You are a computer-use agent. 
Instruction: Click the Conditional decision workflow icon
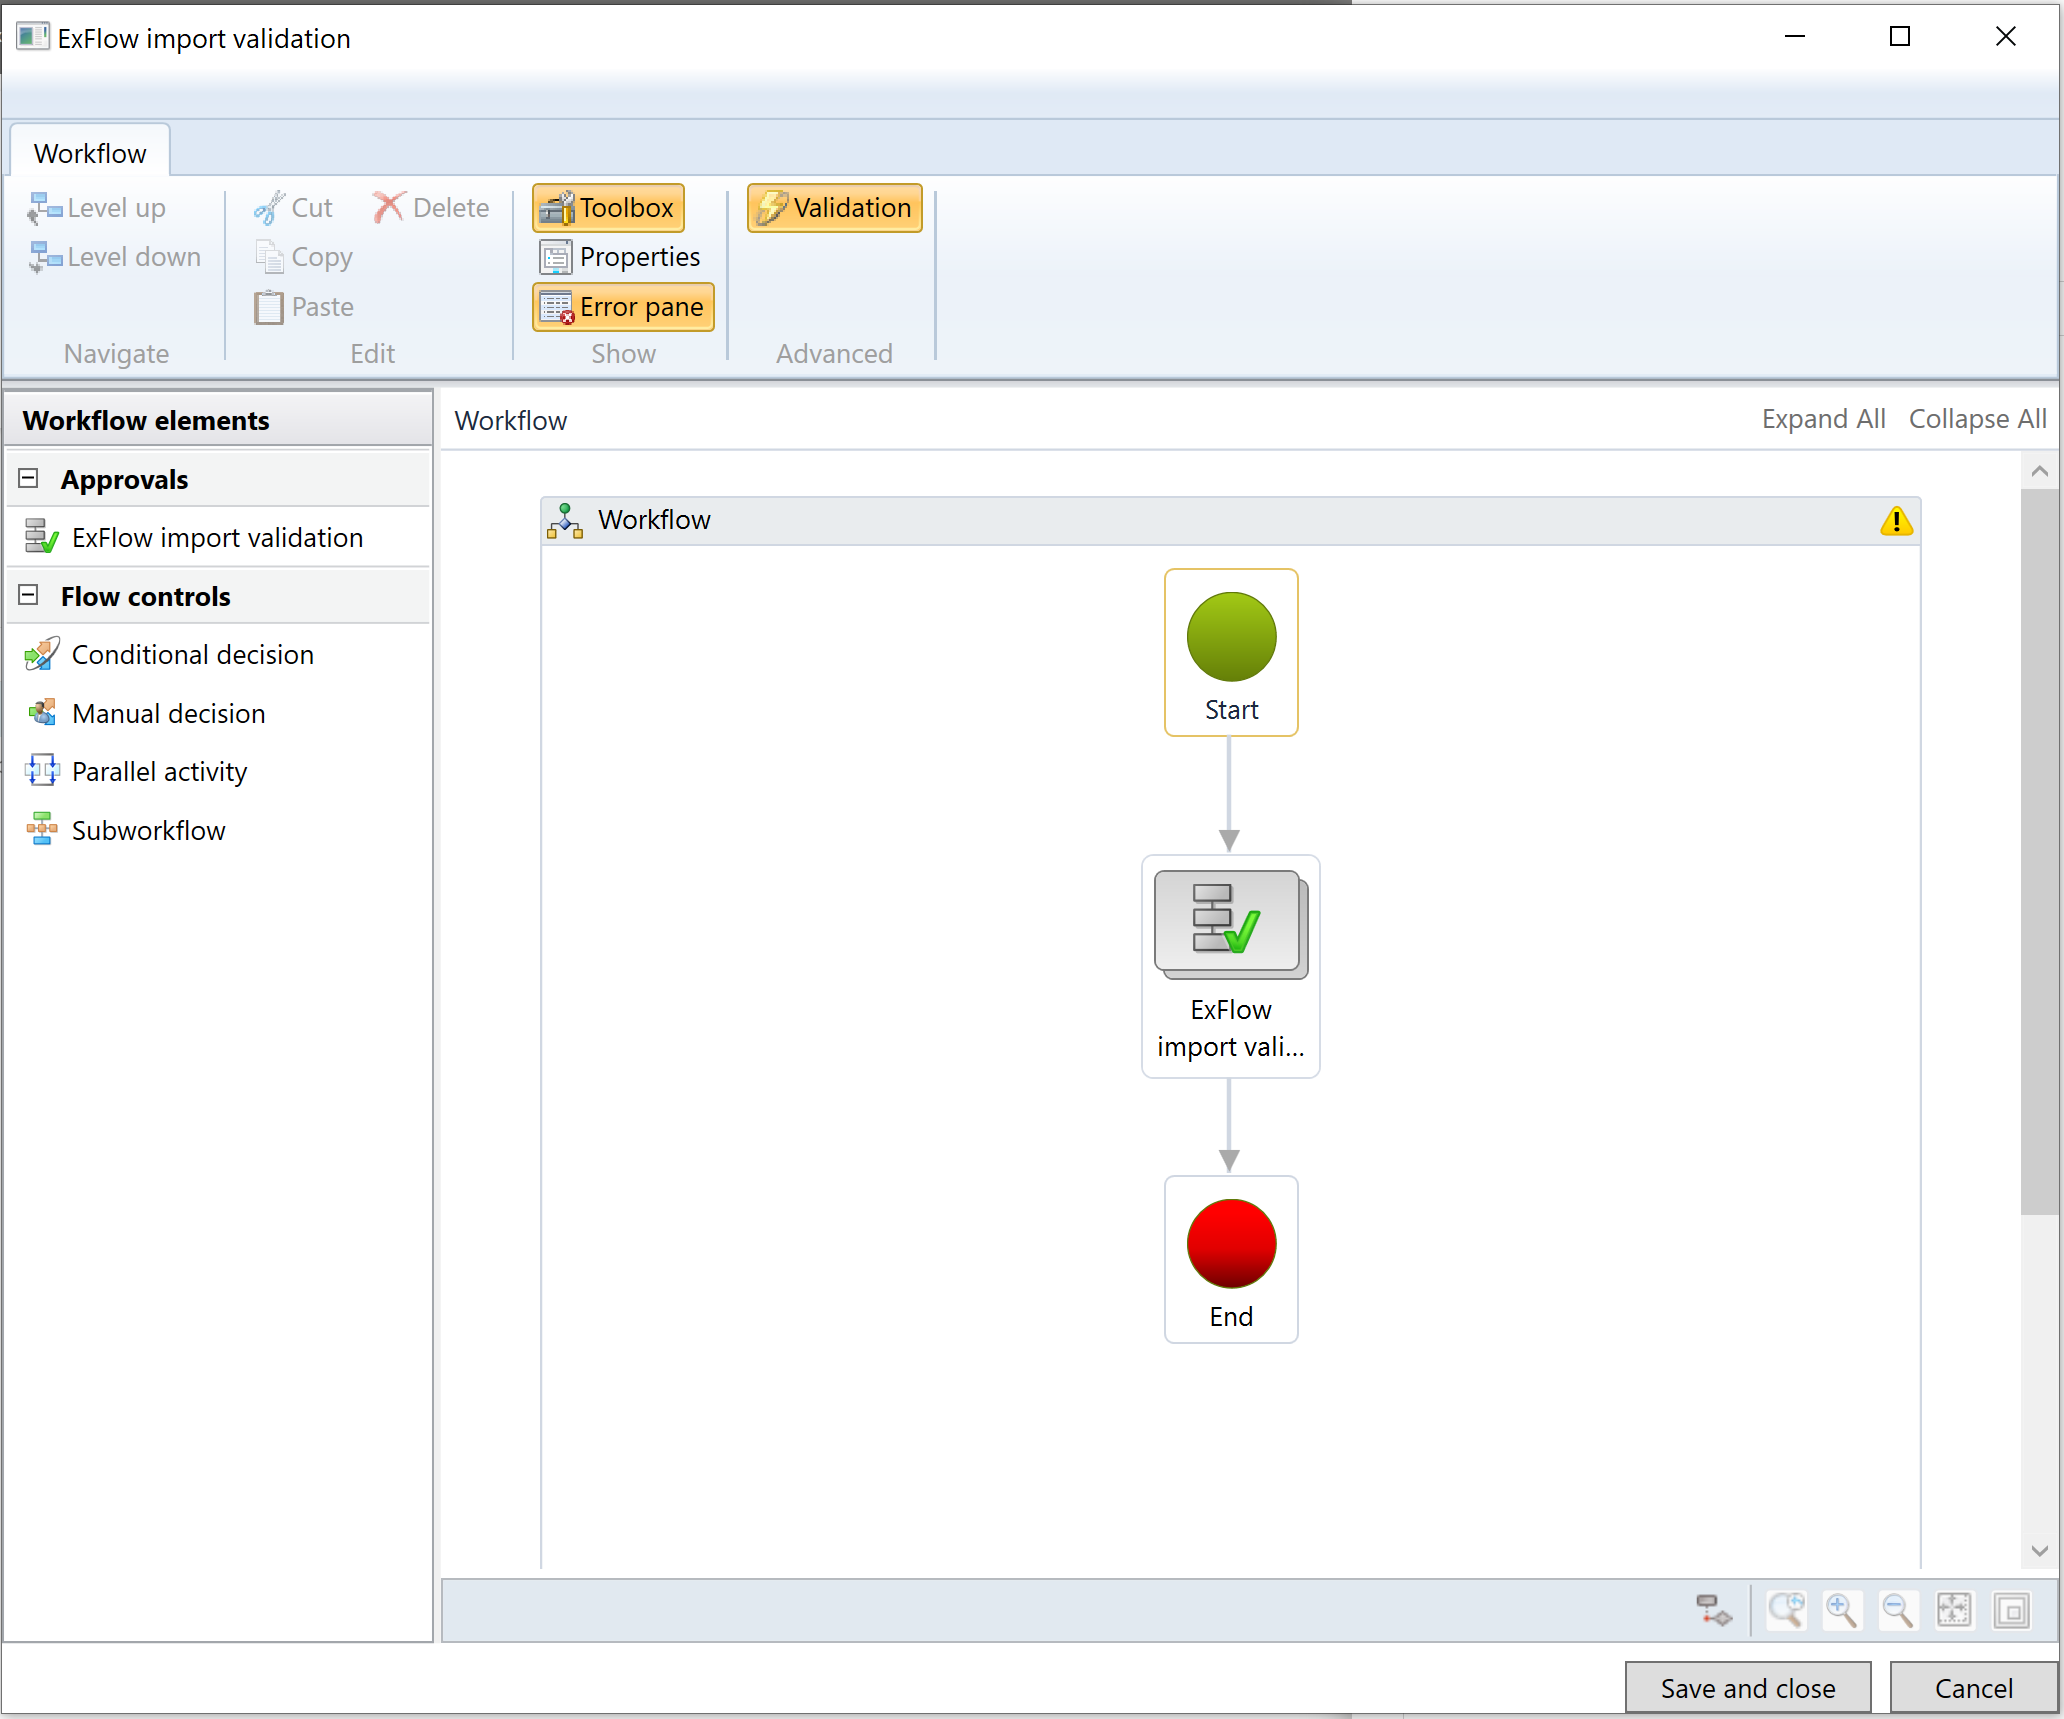coord(41,653)
